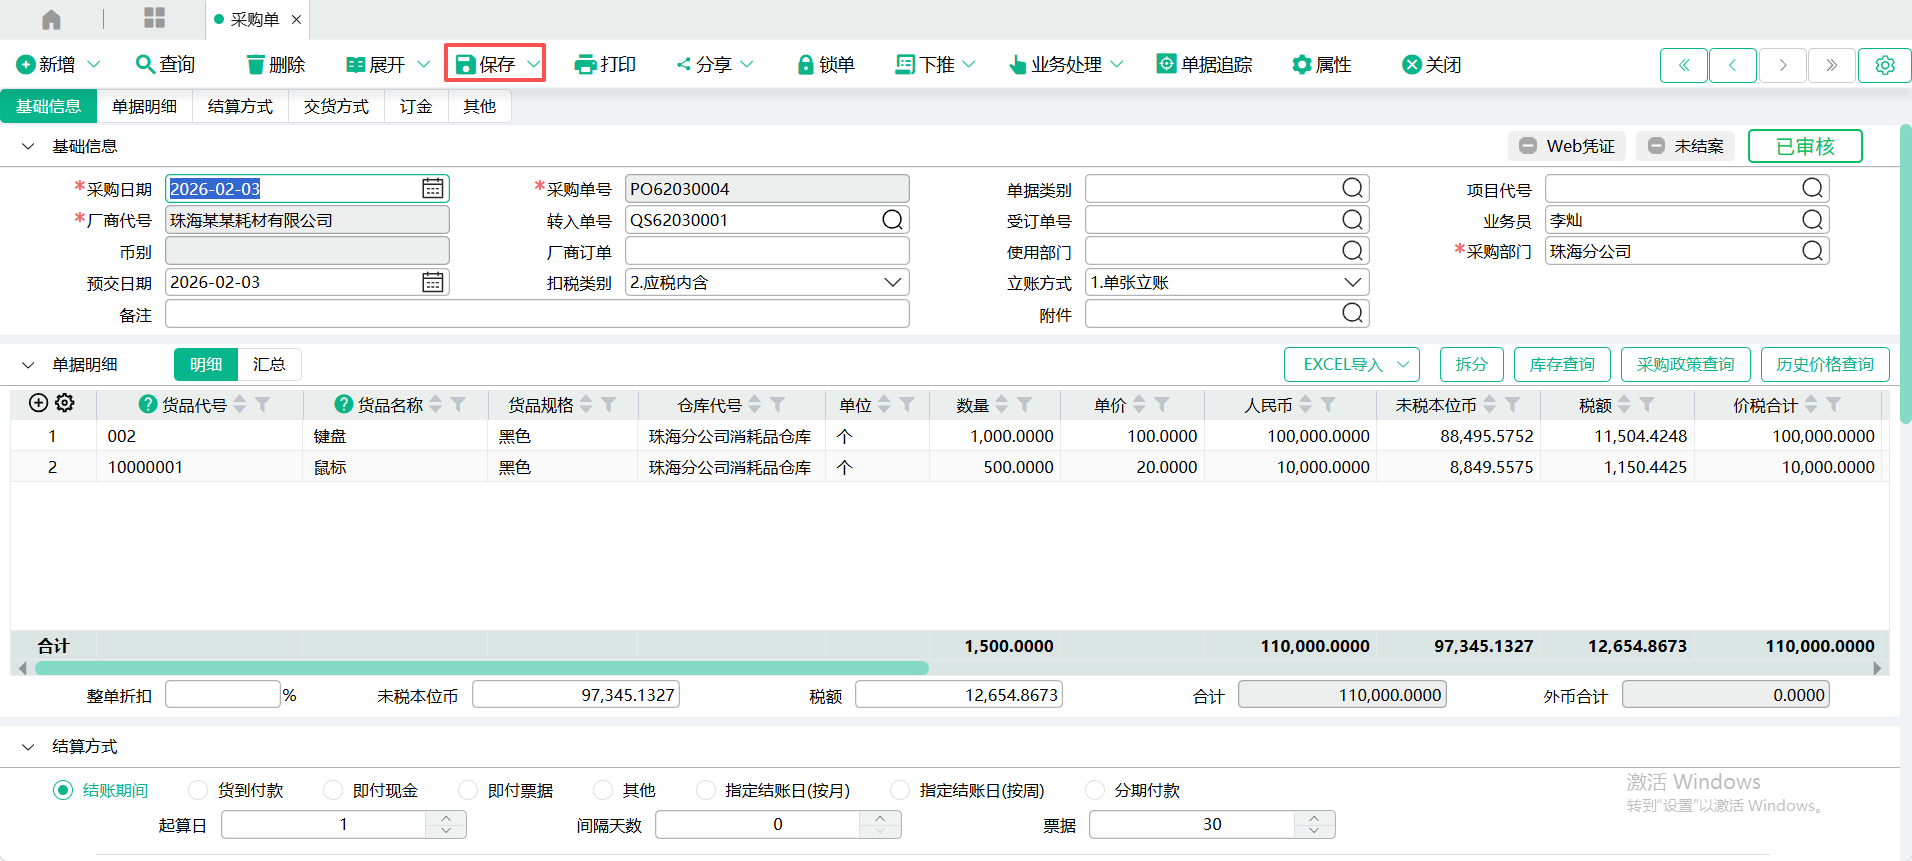Click the settings gear in top right

coord(1884,65)
